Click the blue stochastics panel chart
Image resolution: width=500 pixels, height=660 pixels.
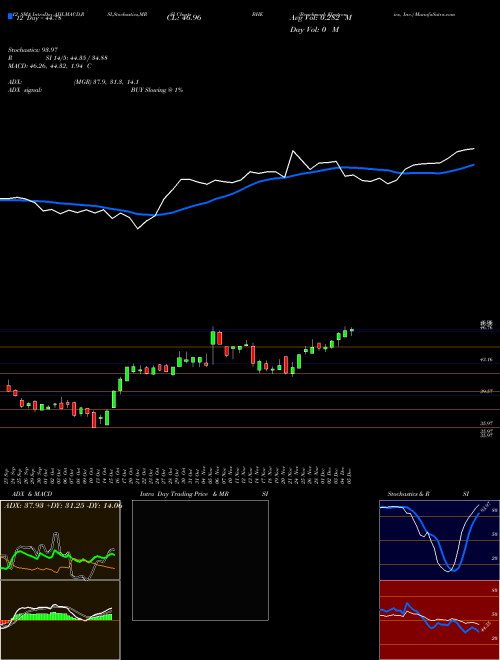coord(439,540)
